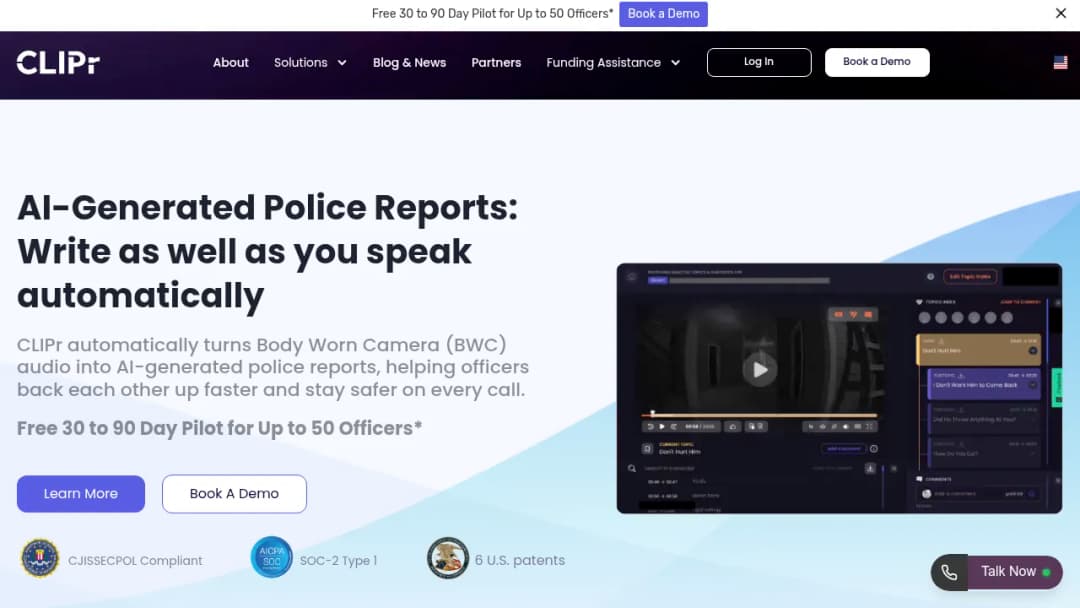Click the '6 U.S. patents' text
Screen dimensions: 1080x608
[x=519, y=560]
